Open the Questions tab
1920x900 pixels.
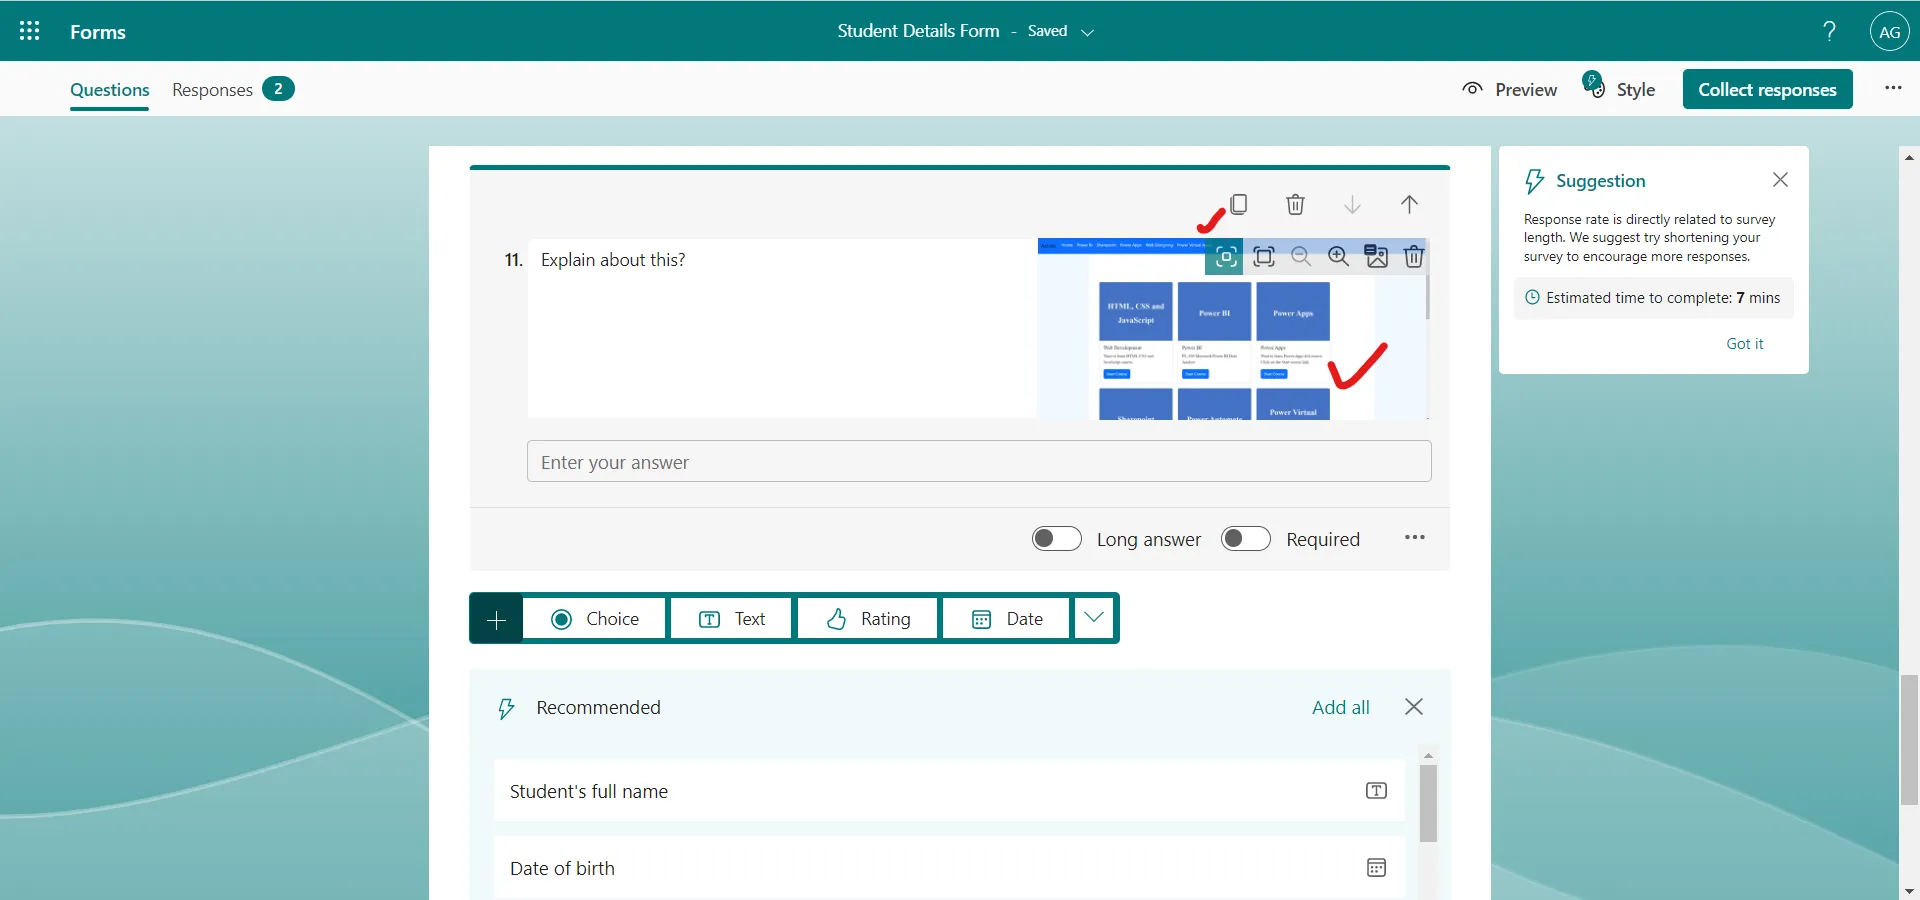click(109, 89)
